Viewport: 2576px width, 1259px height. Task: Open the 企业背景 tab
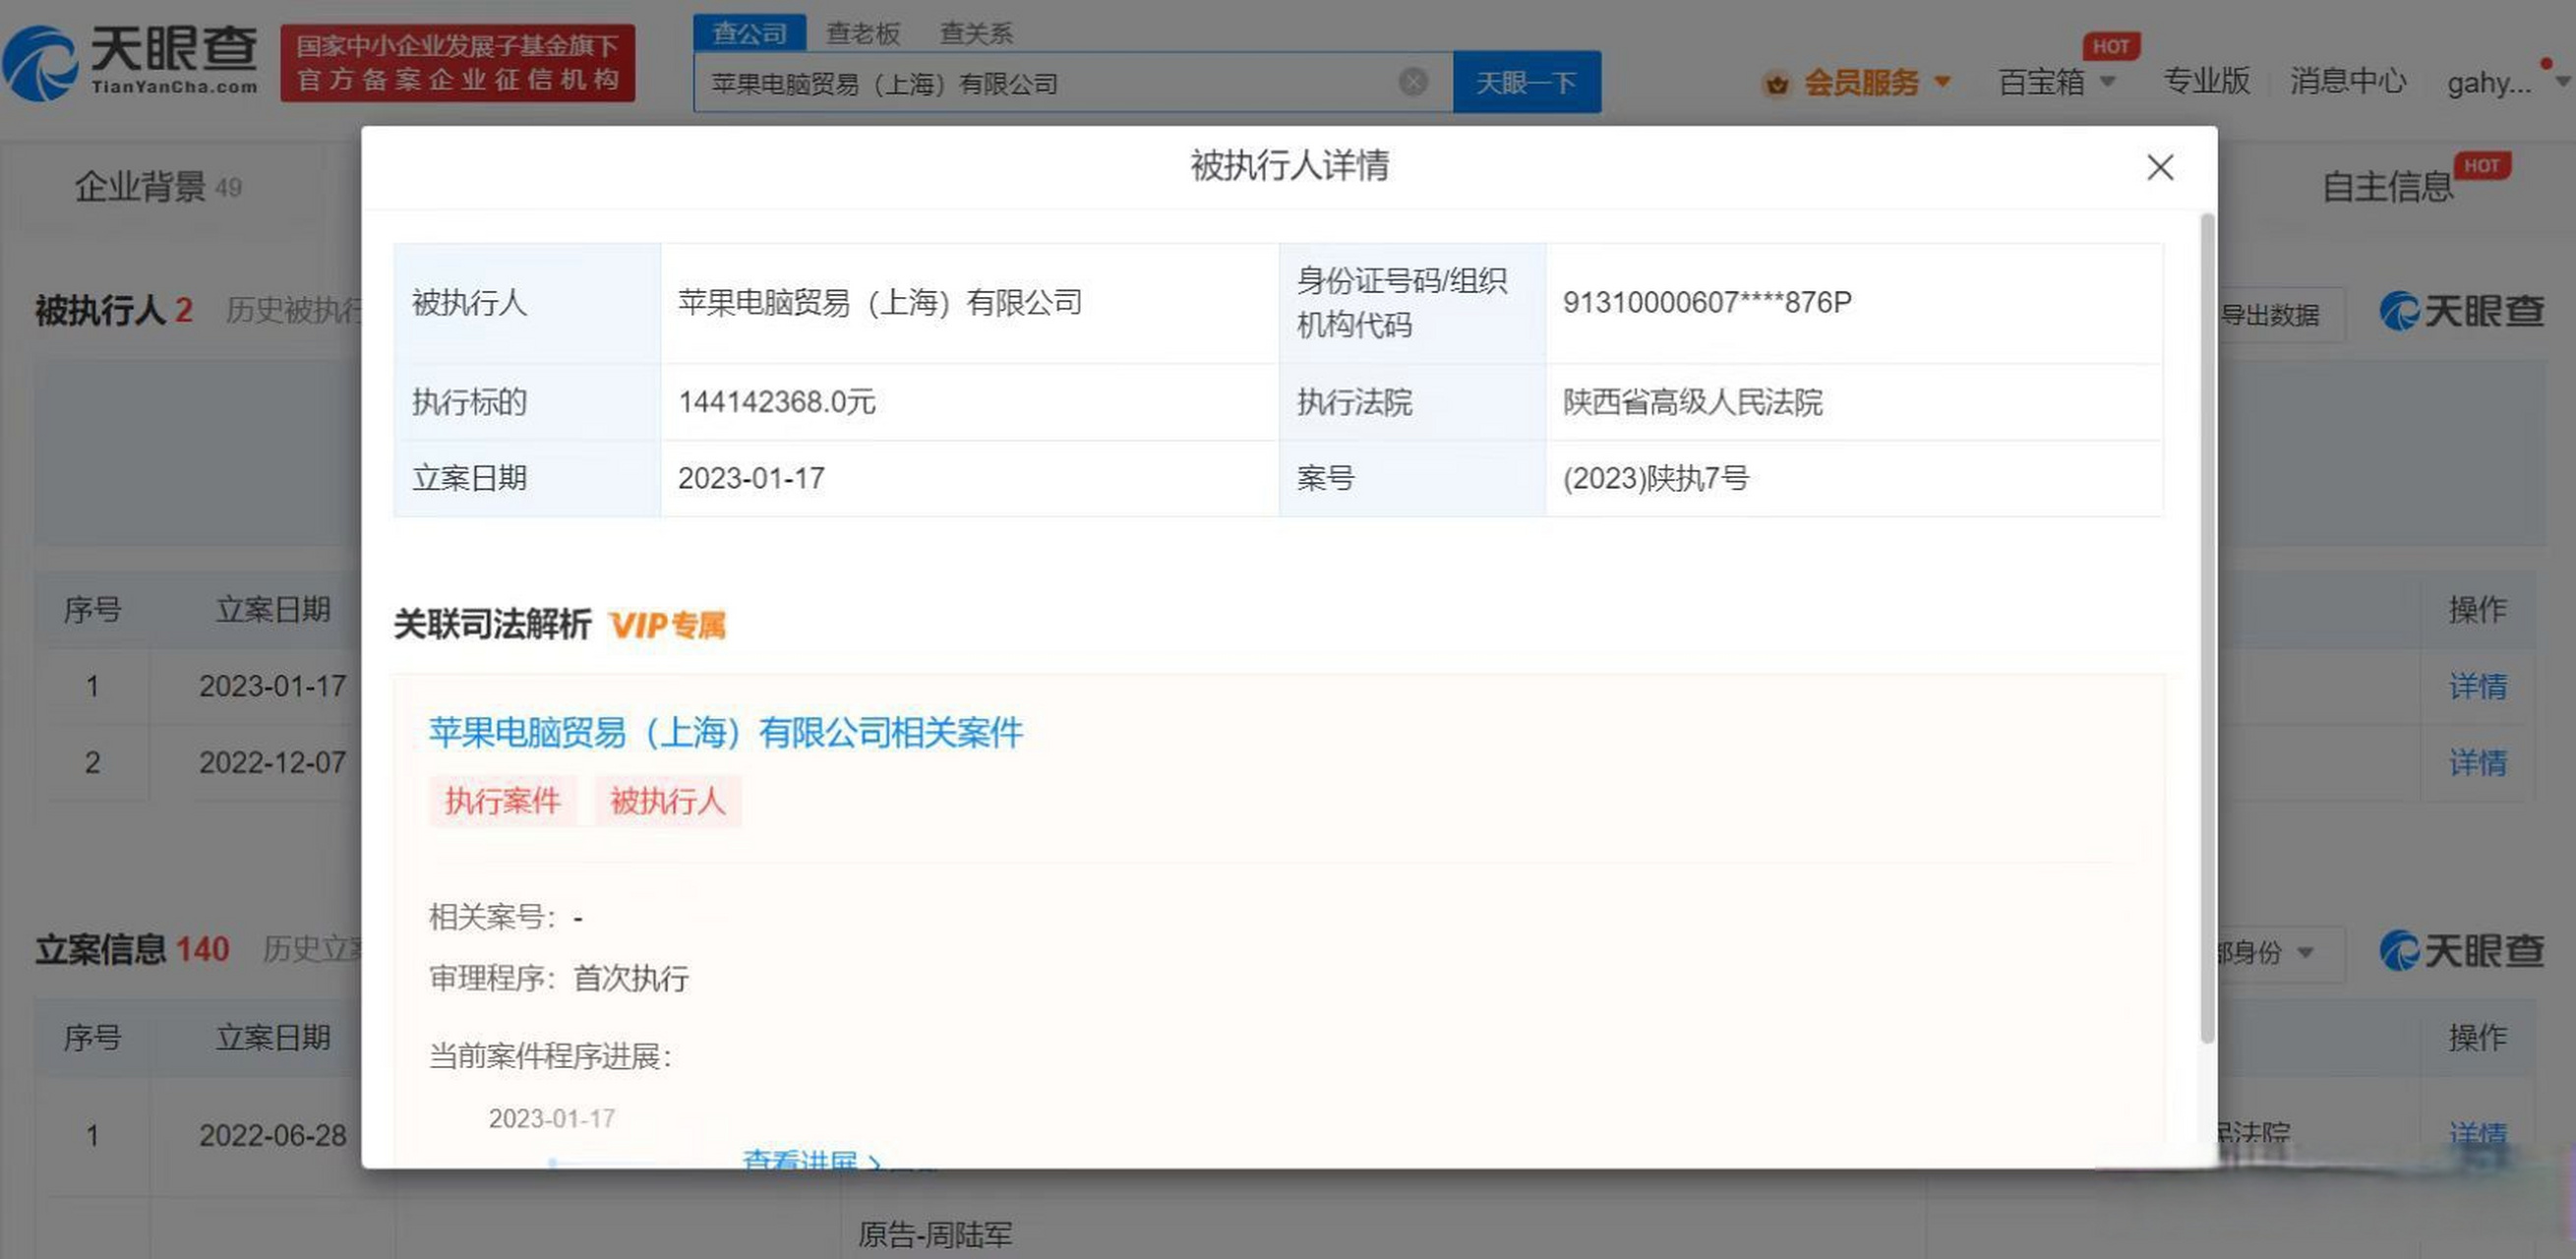tap(158, 187)
